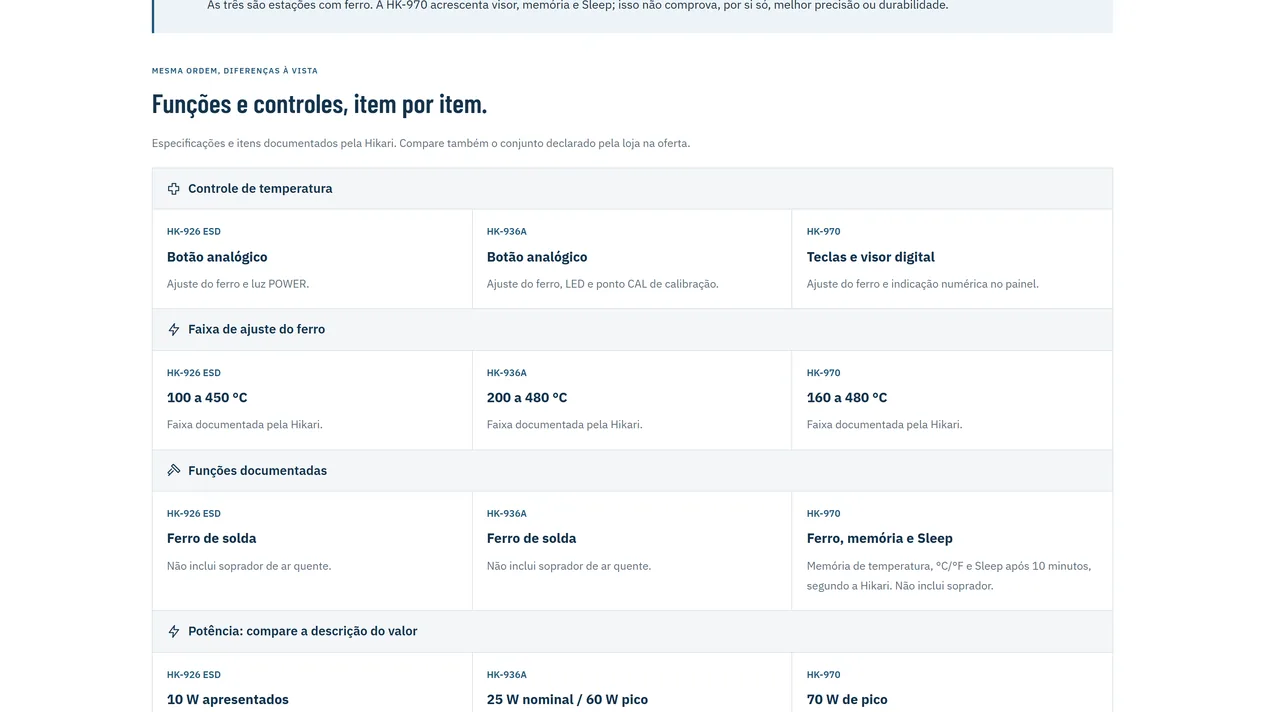Click "Teclas e visor digital" in HK-970 column
This screenshot has width=1265, height=712.
pyautogui.click(x=871, y=257)
